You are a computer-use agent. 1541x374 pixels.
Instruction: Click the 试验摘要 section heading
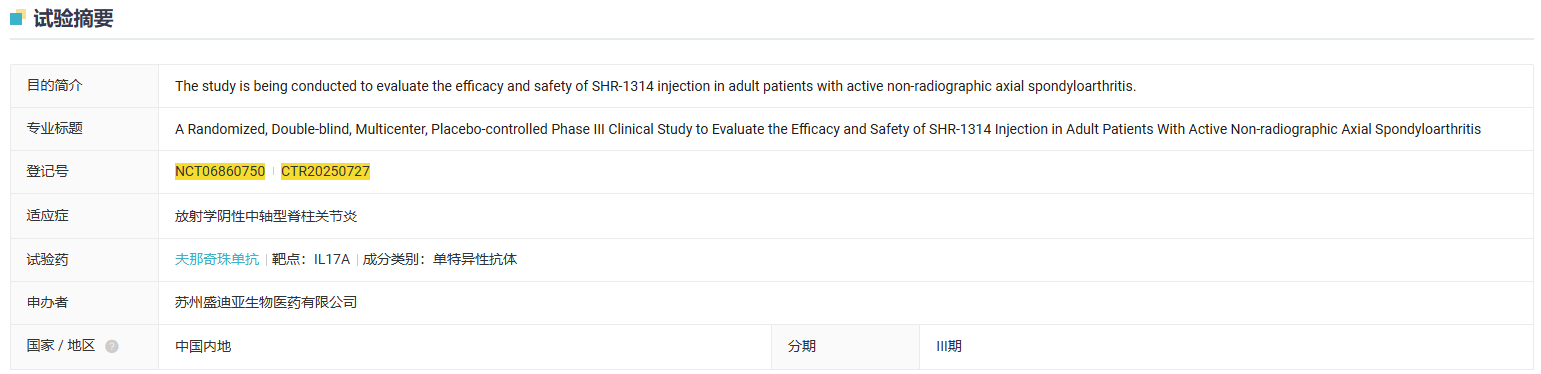pyautogui.click(x=73, y=17)
